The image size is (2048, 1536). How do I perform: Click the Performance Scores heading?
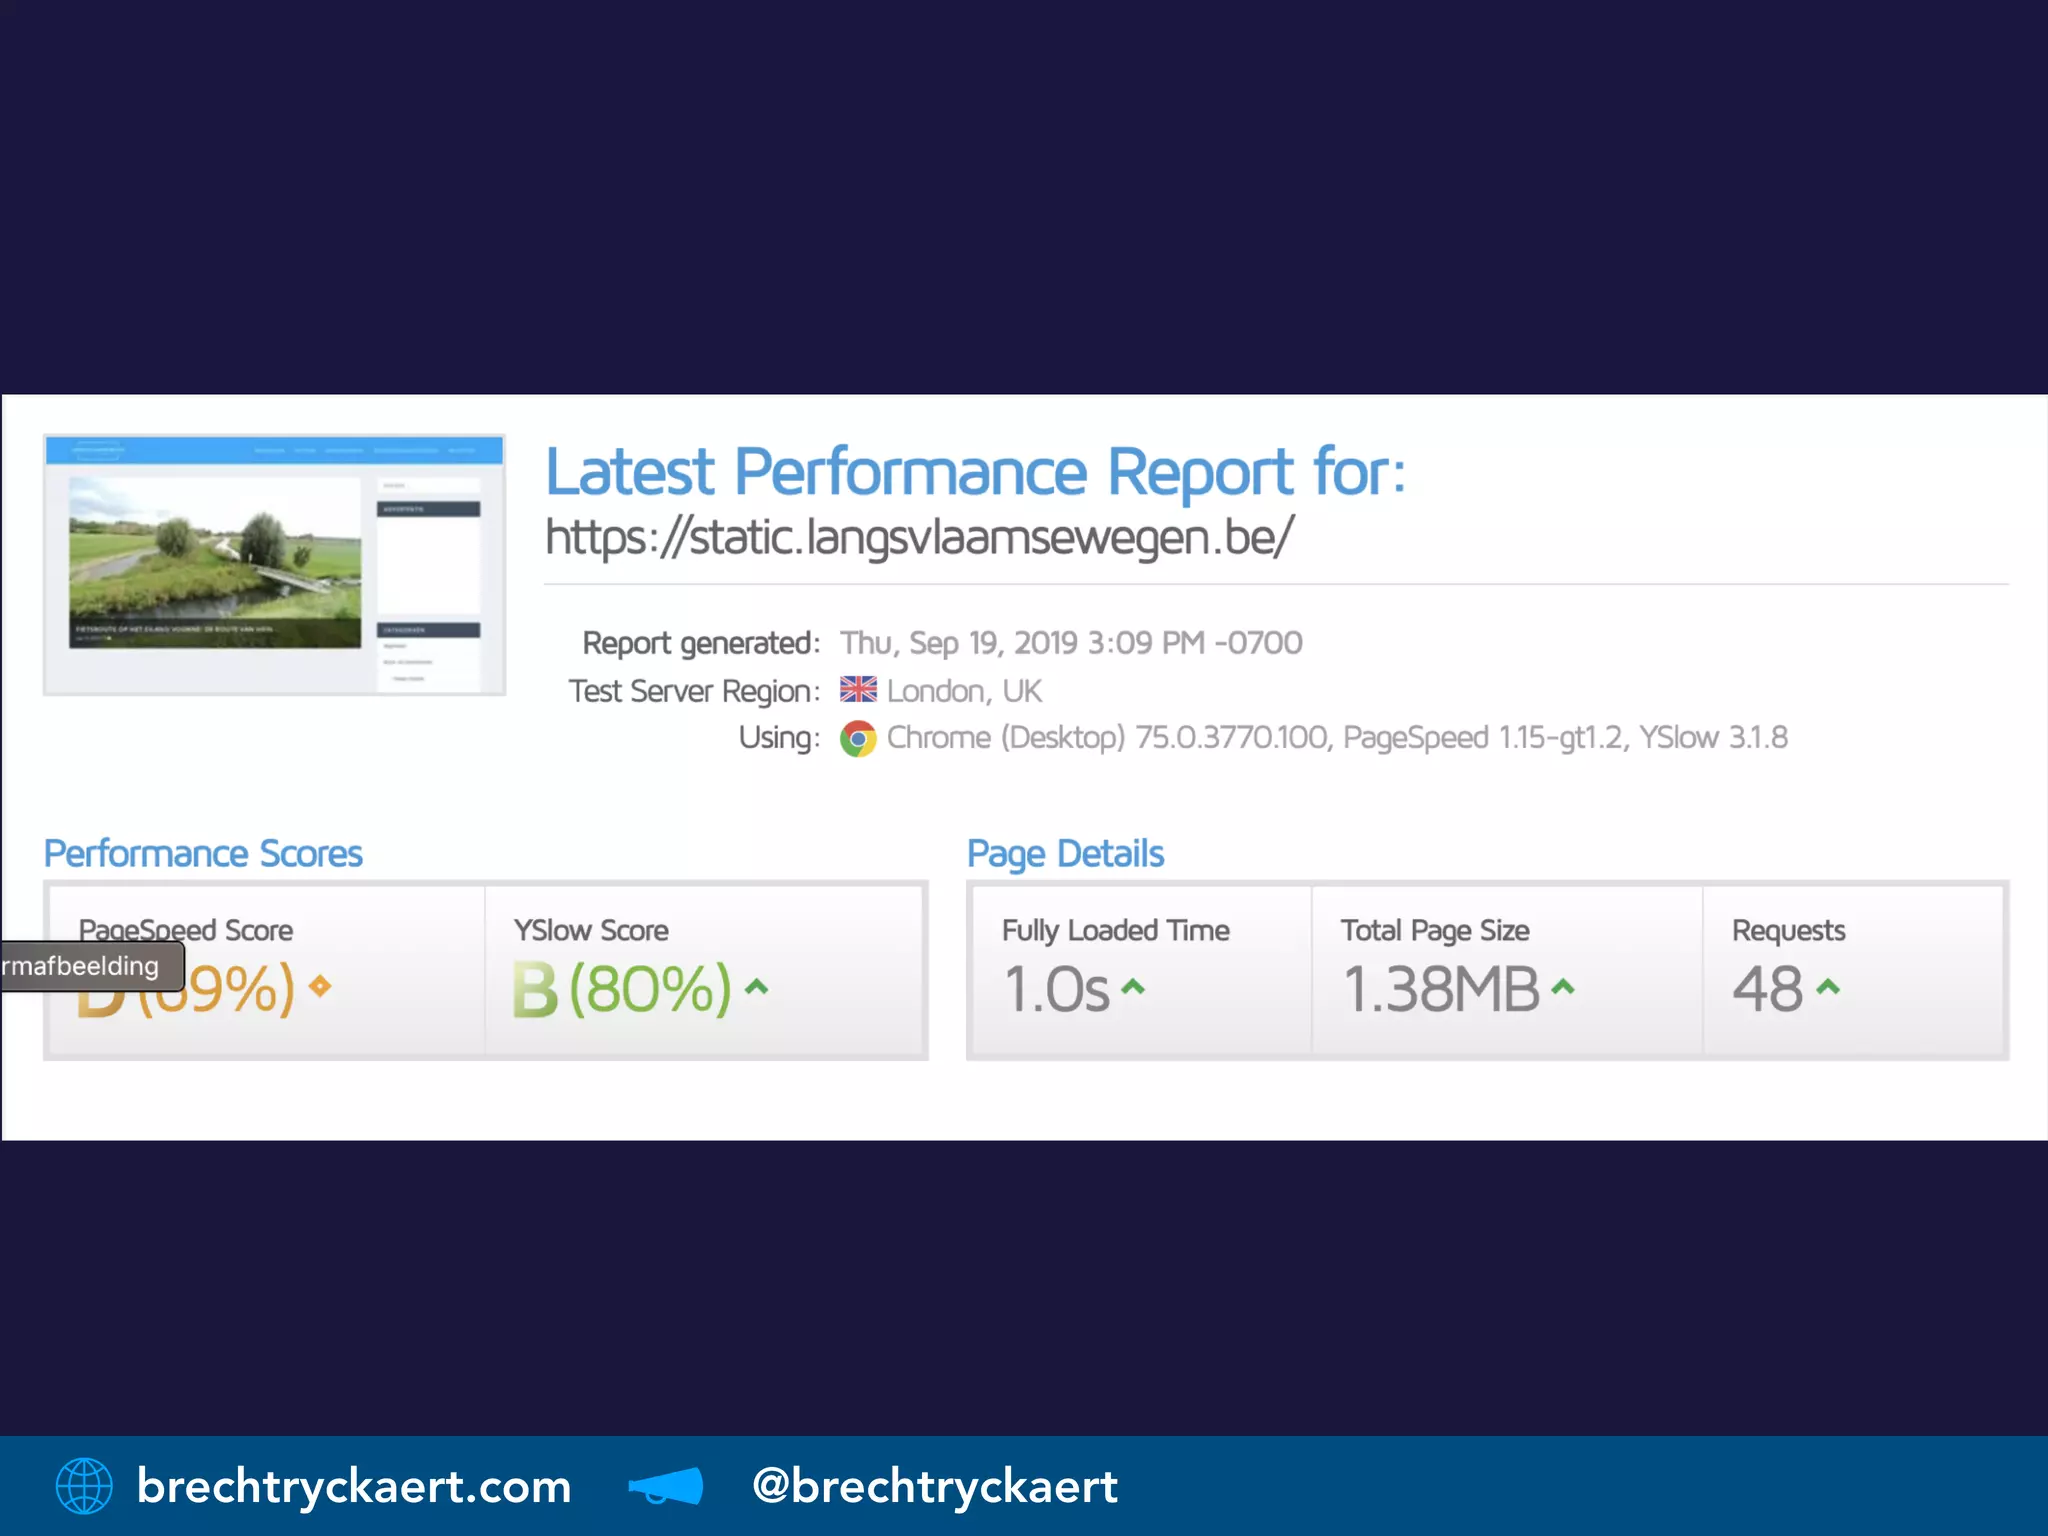click(x=203, y=854)
